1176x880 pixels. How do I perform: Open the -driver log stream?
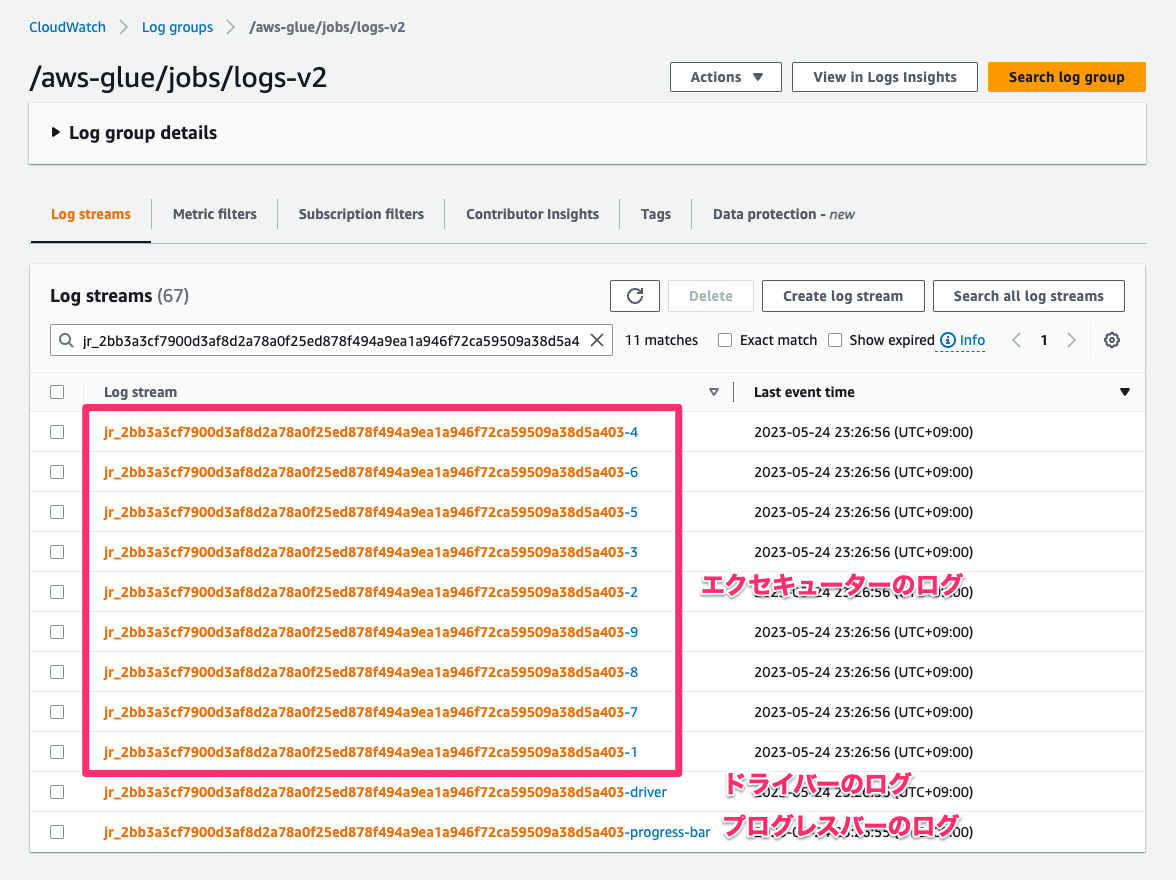tap(385, 792)
